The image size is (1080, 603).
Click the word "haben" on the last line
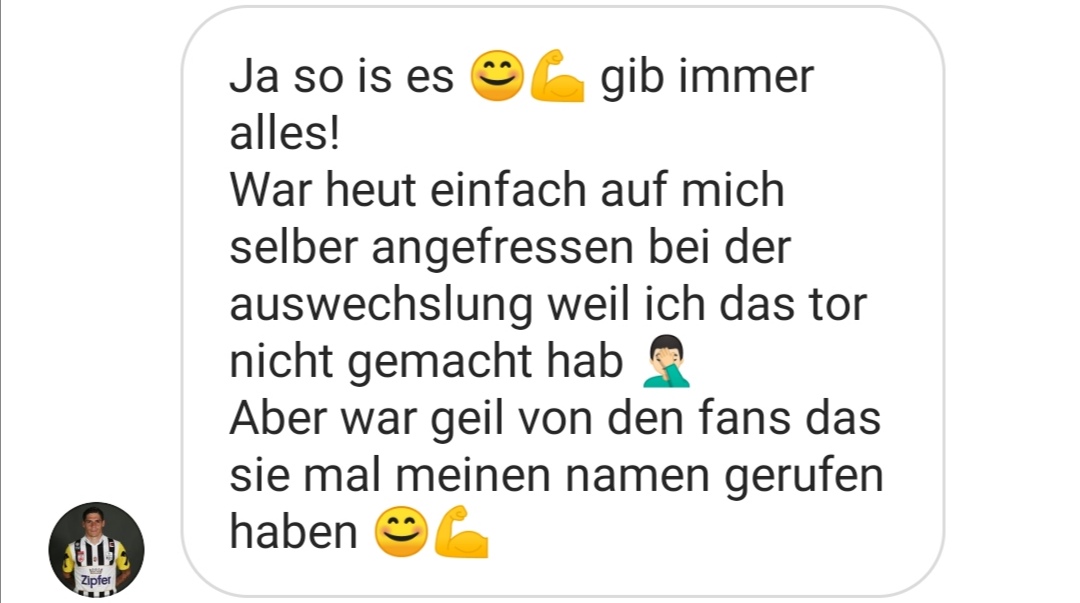pyautogui.click(x=293, y=532)
